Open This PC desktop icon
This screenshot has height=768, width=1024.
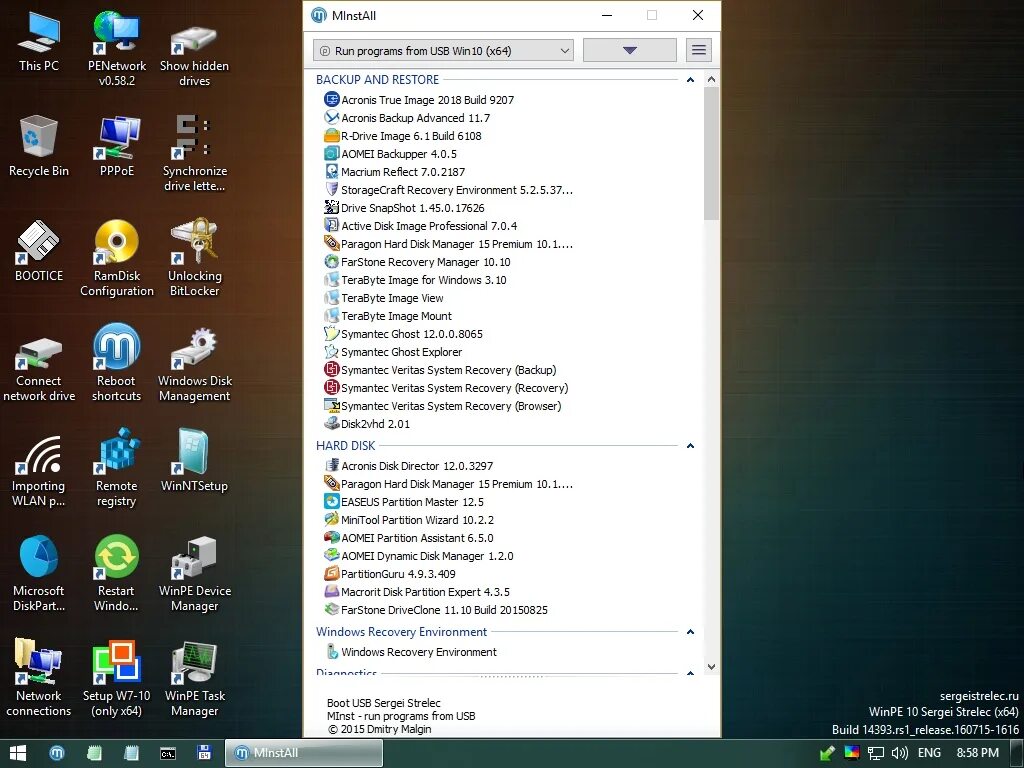point(39,41)
